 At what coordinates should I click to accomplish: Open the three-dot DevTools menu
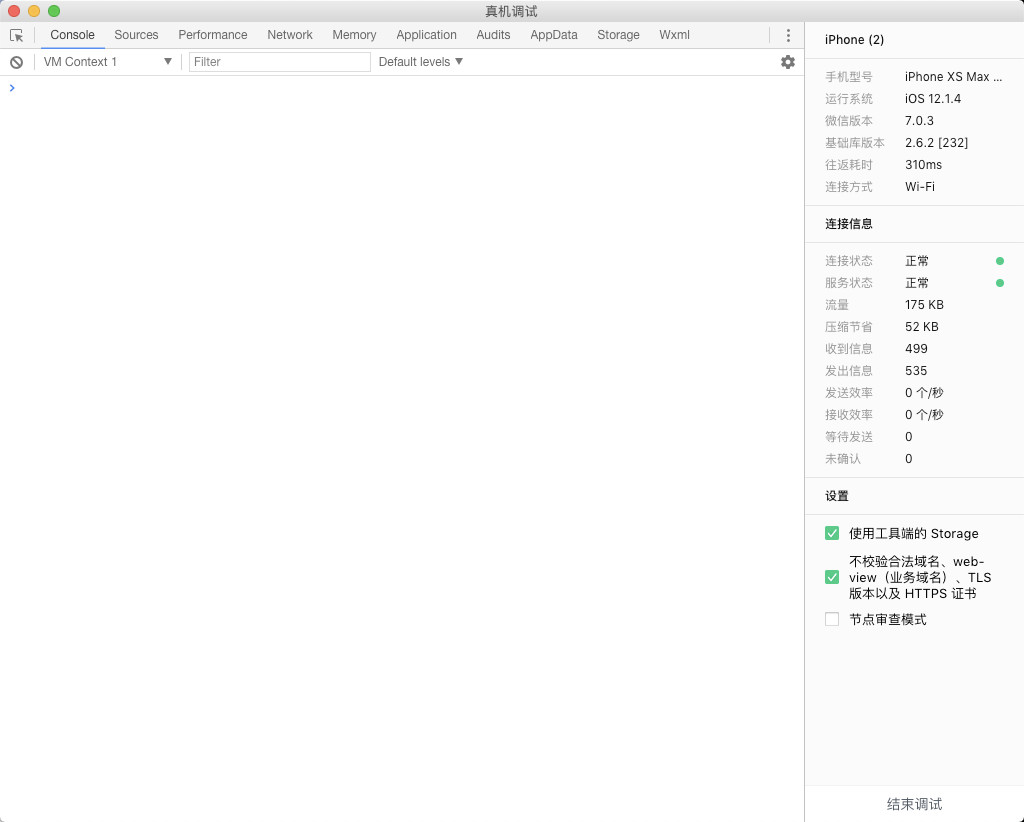[x=788, y=35]
